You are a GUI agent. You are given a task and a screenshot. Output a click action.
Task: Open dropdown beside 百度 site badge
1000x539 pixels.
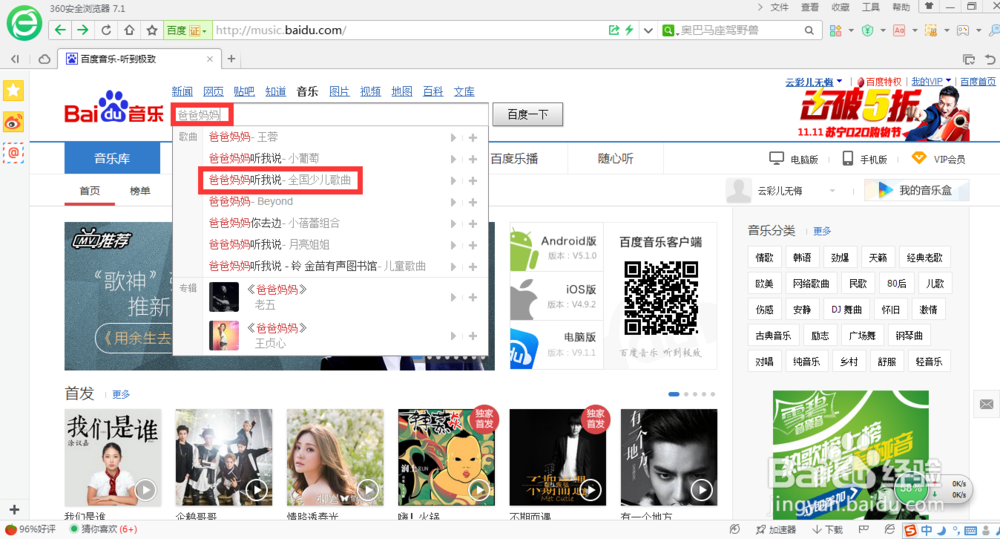click(x=205, y=31)
